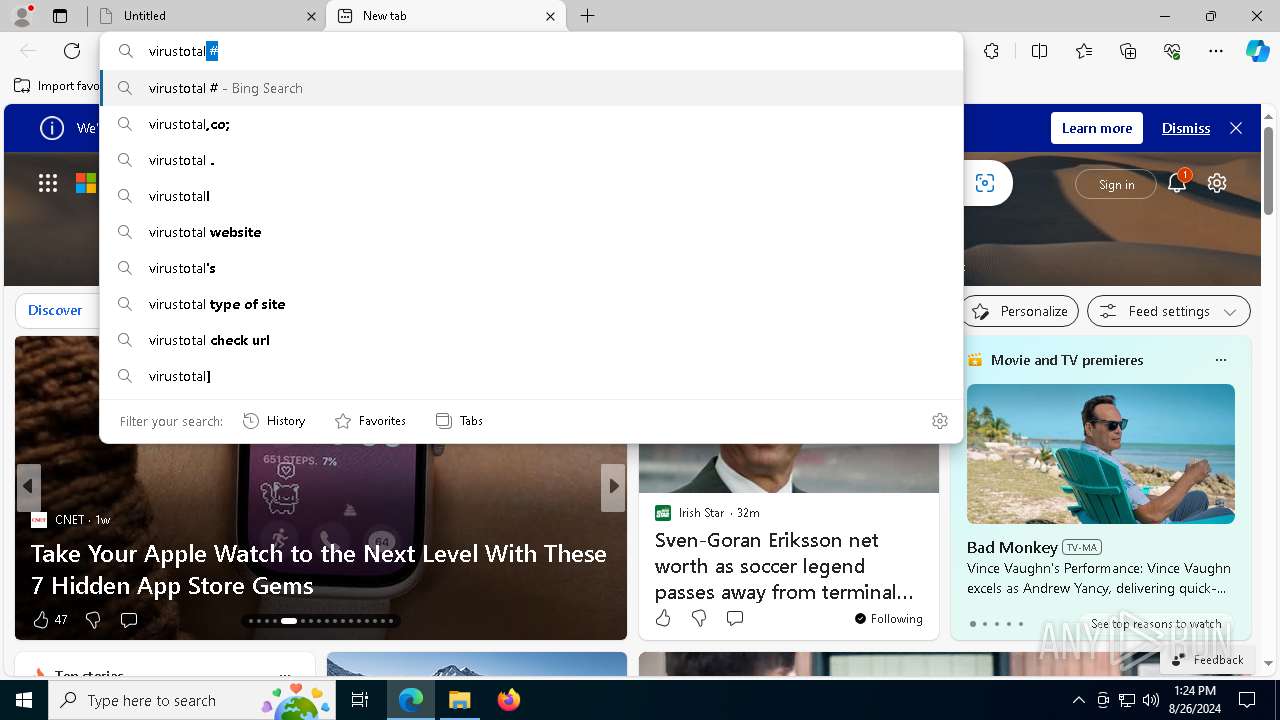The height and width of the screenshot is (720, 1280).
Task: Open Sven-Goran Eriksson article headline
Action: pyautogui.click(x=784, y=566)
